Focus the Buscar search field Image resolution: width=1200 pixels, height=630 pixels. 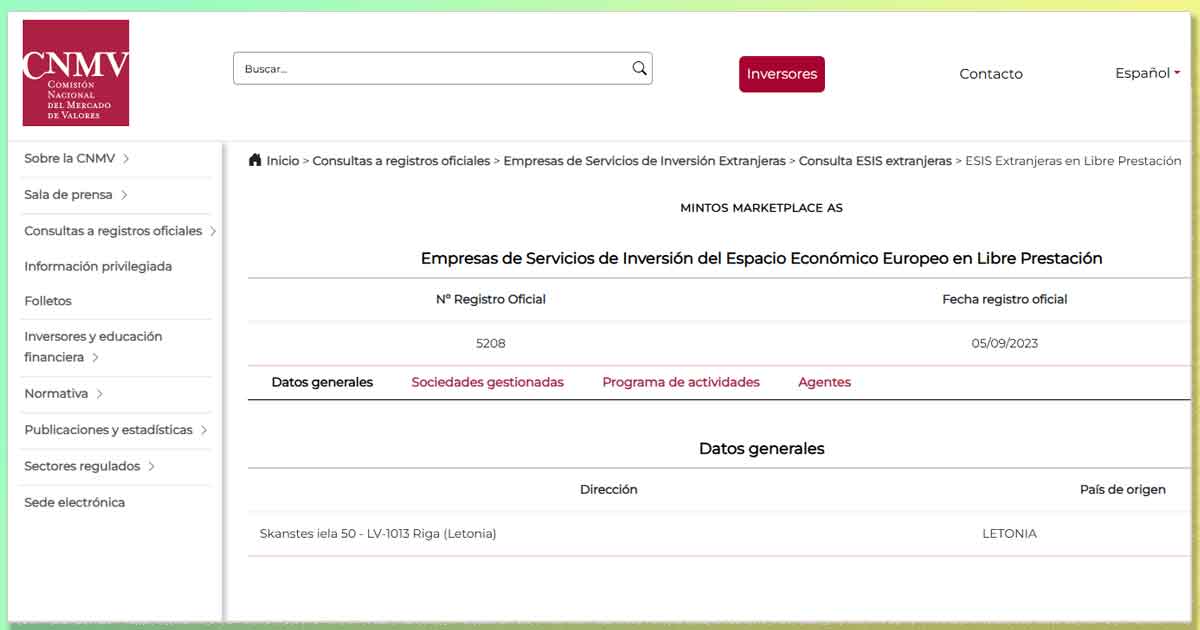(x=443, y=68)
